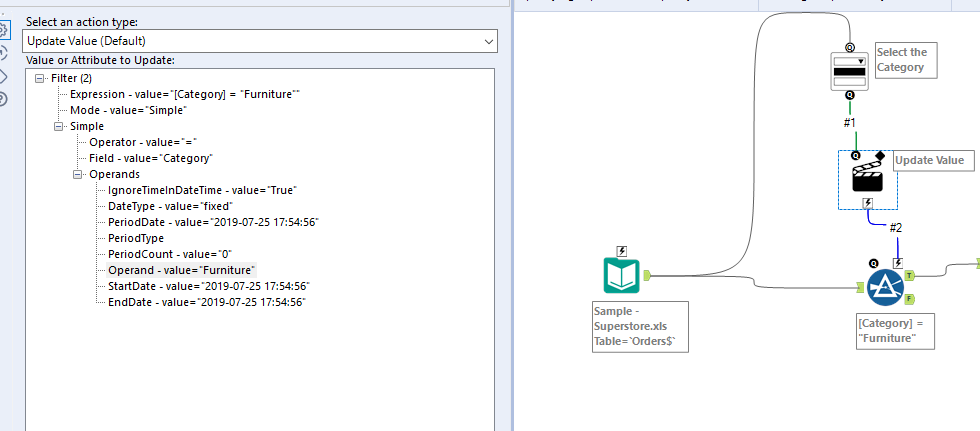The height and width of the screenshot is (431, 980).
Task: Click the Filter tool True output anchor
Action: click(x=909, y=275)
